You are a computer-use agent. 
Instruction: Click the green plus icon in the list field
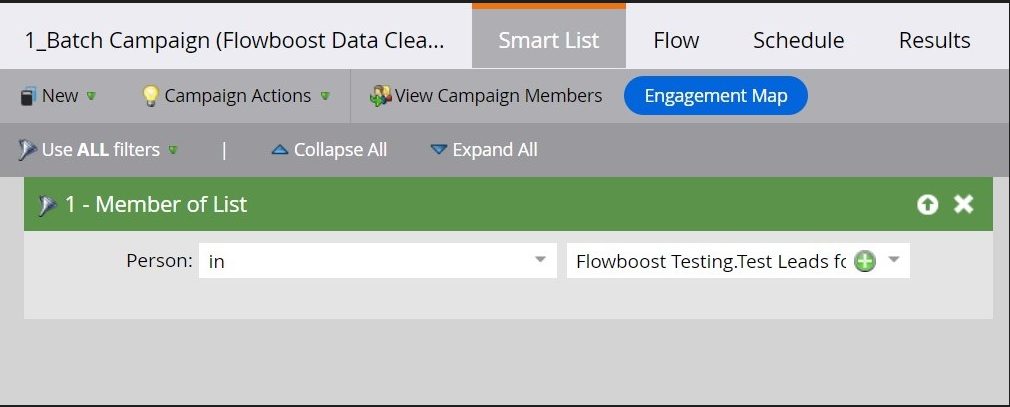click(865, 261)
